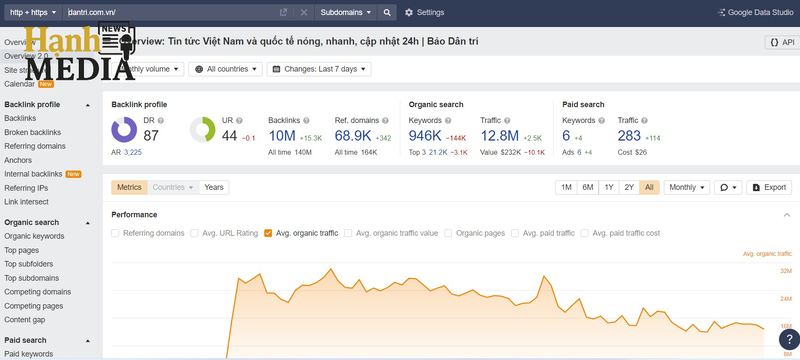Click the Organic Traffic info icon
This screenshot has width=800, height=360.
coord(507,121)
